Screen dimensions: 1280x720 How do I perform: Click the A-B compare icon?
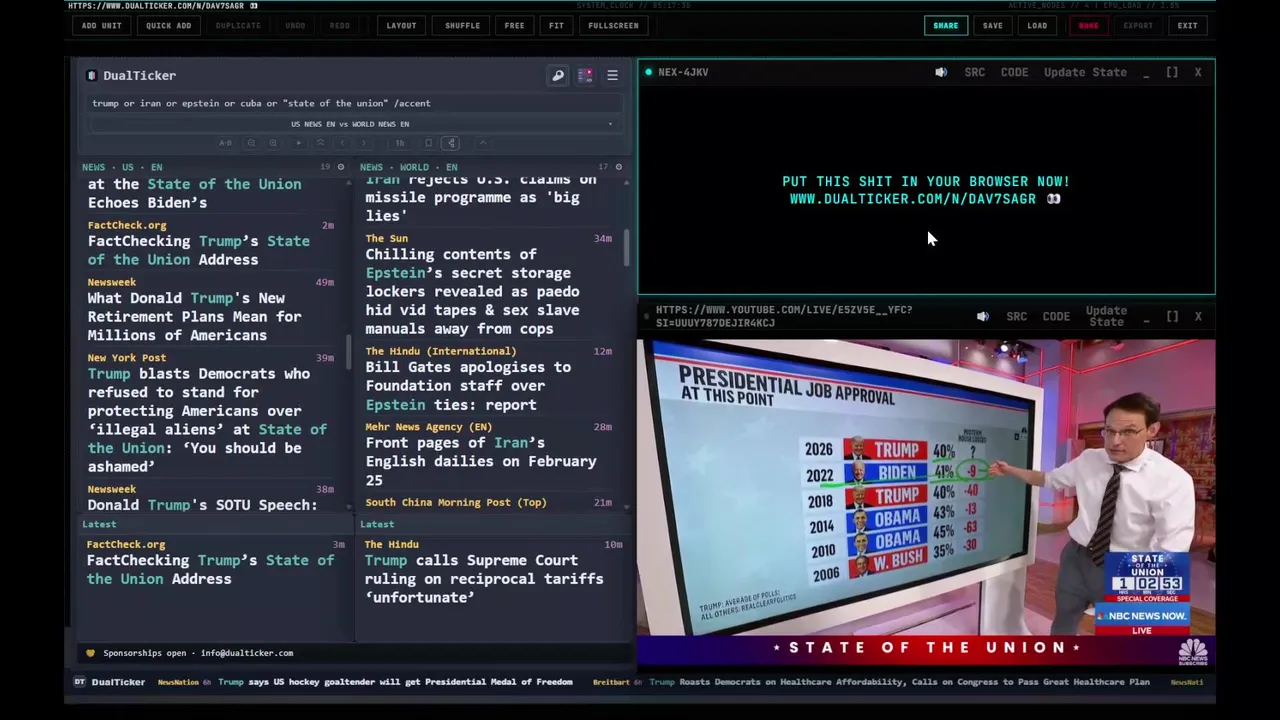coord(225,143)
